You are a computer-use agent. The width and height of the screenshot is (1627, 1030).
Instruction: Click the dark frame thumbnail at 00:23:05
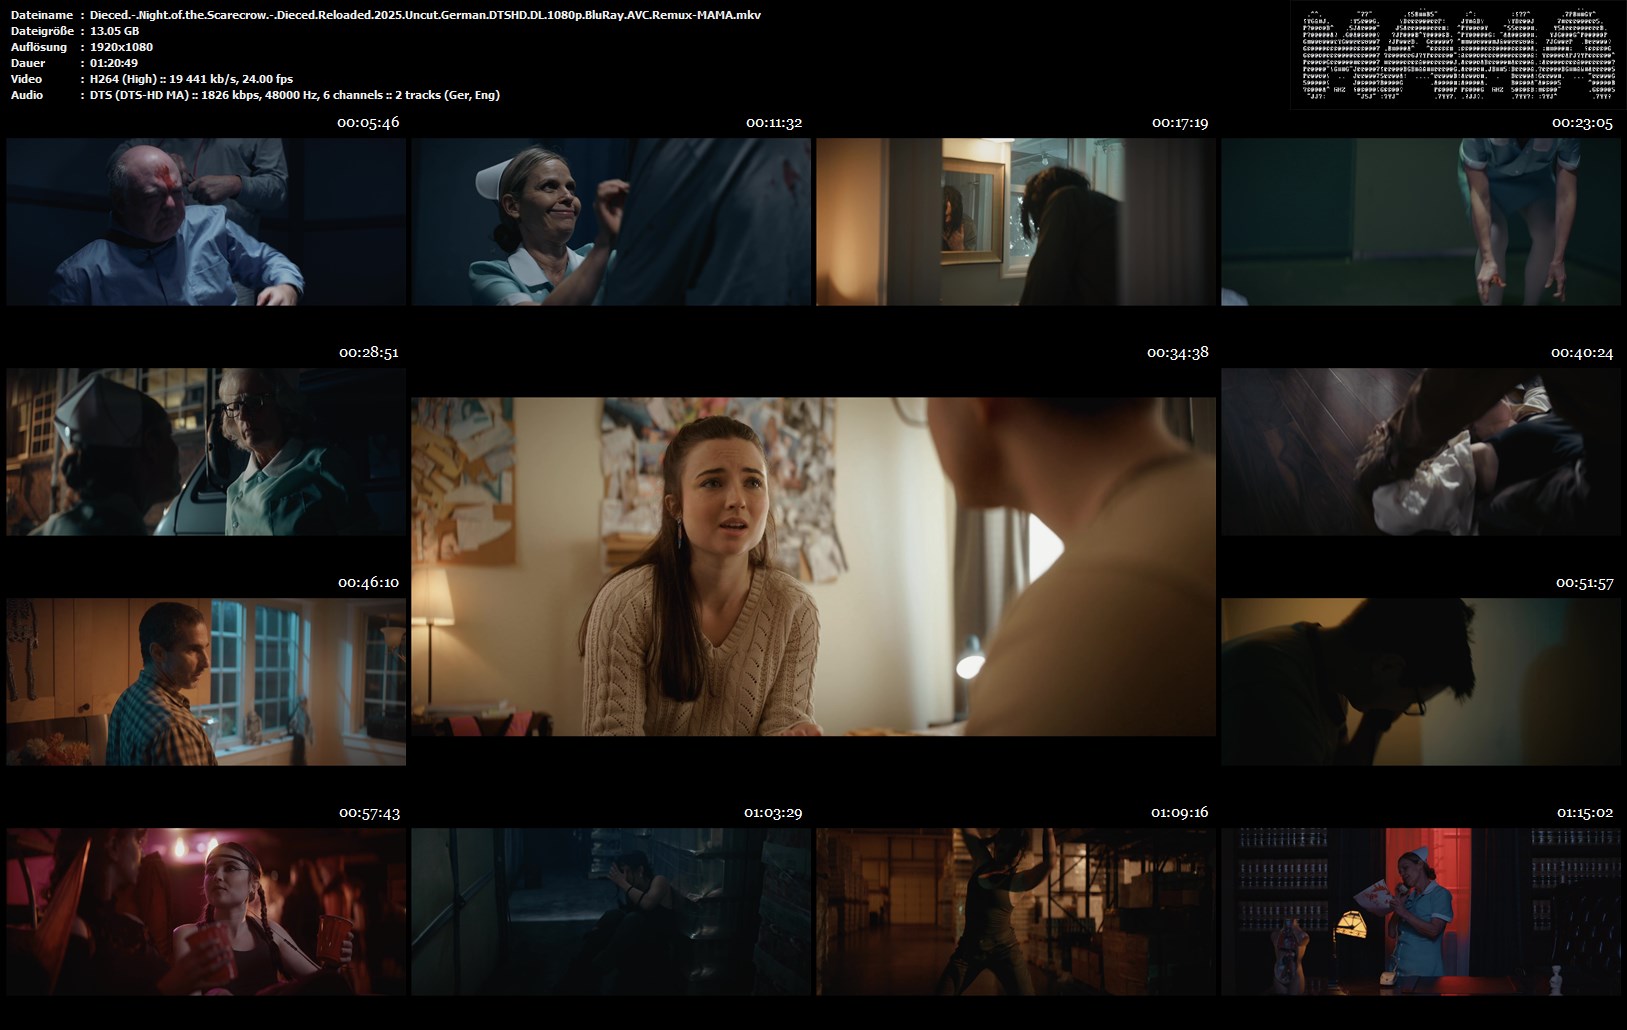(1421, 222)
